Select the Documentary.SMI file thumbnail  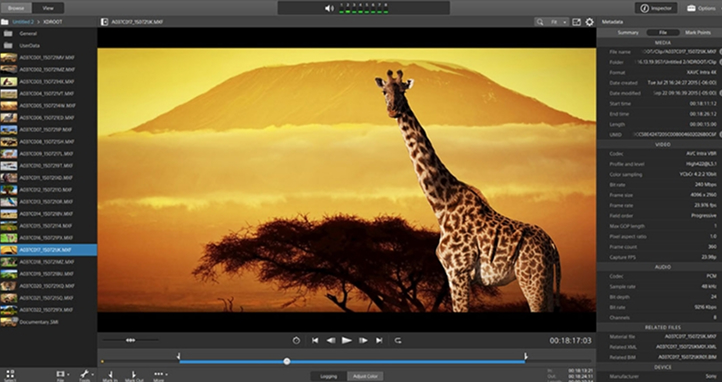pos(9,322)
